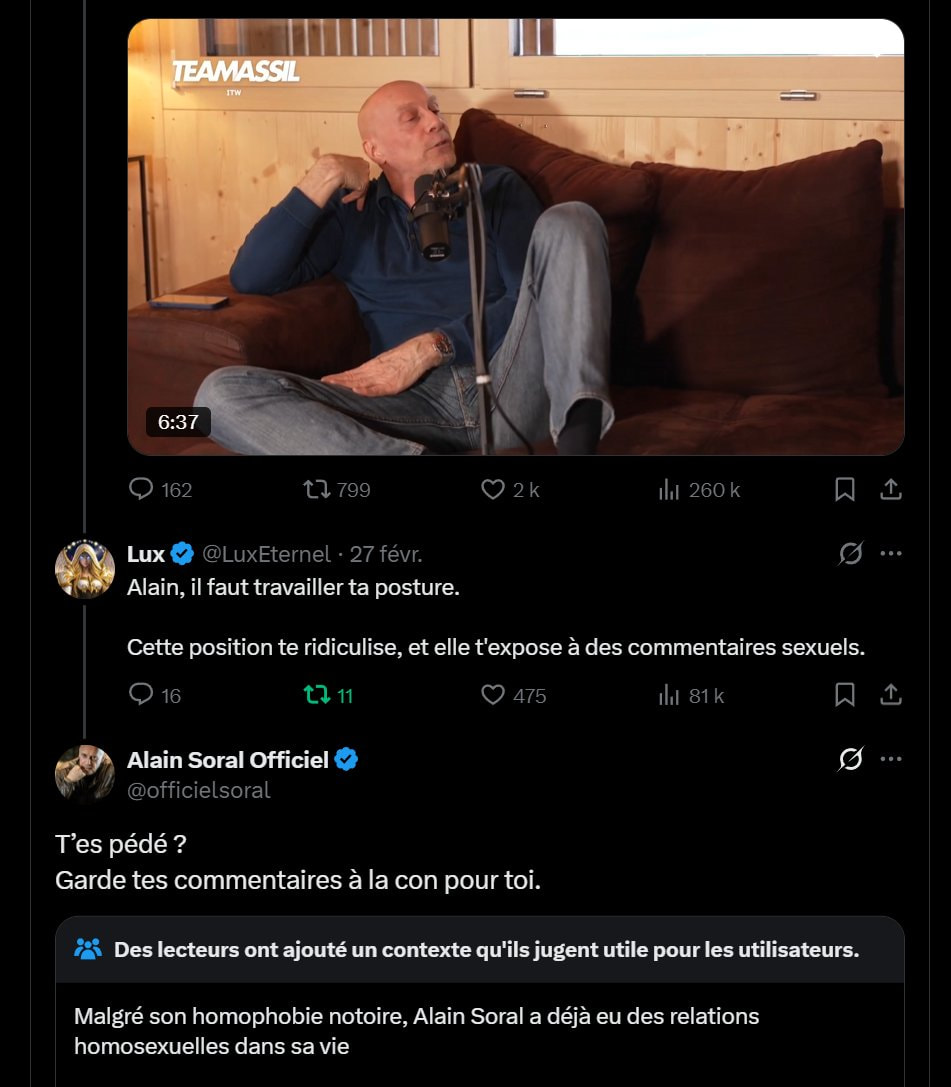The width and height of the screenshot is (951, 1087).
Task: View analytics of the 260 k views post
Action: coord(669,489)
